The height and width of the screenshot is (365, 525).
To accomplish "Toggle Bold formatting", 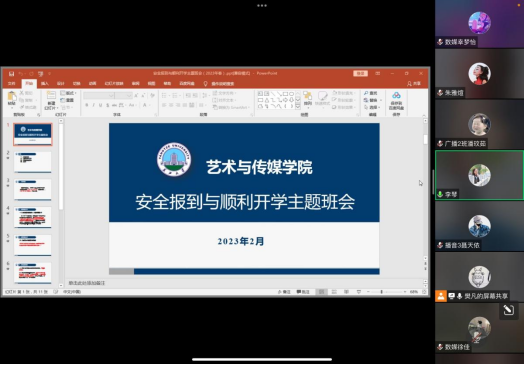I will pos(87,105).
